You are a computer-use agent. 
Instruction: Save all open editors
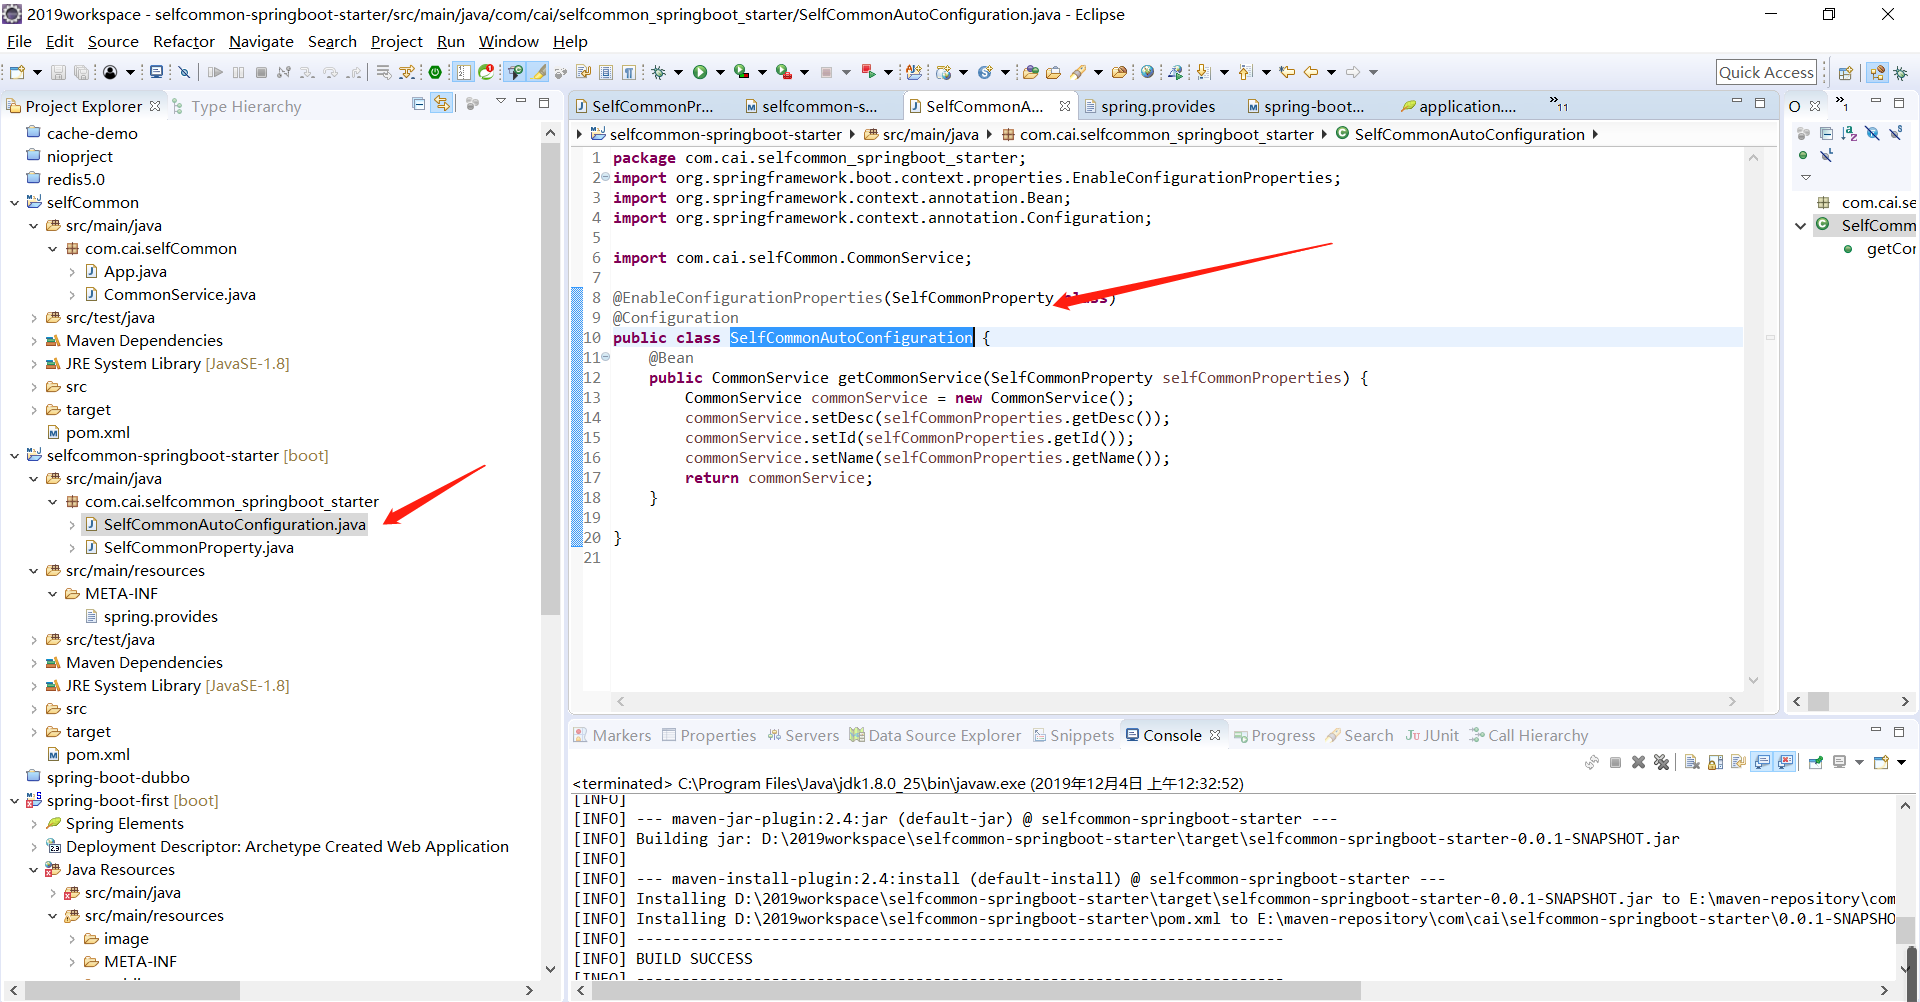[80, 71]
